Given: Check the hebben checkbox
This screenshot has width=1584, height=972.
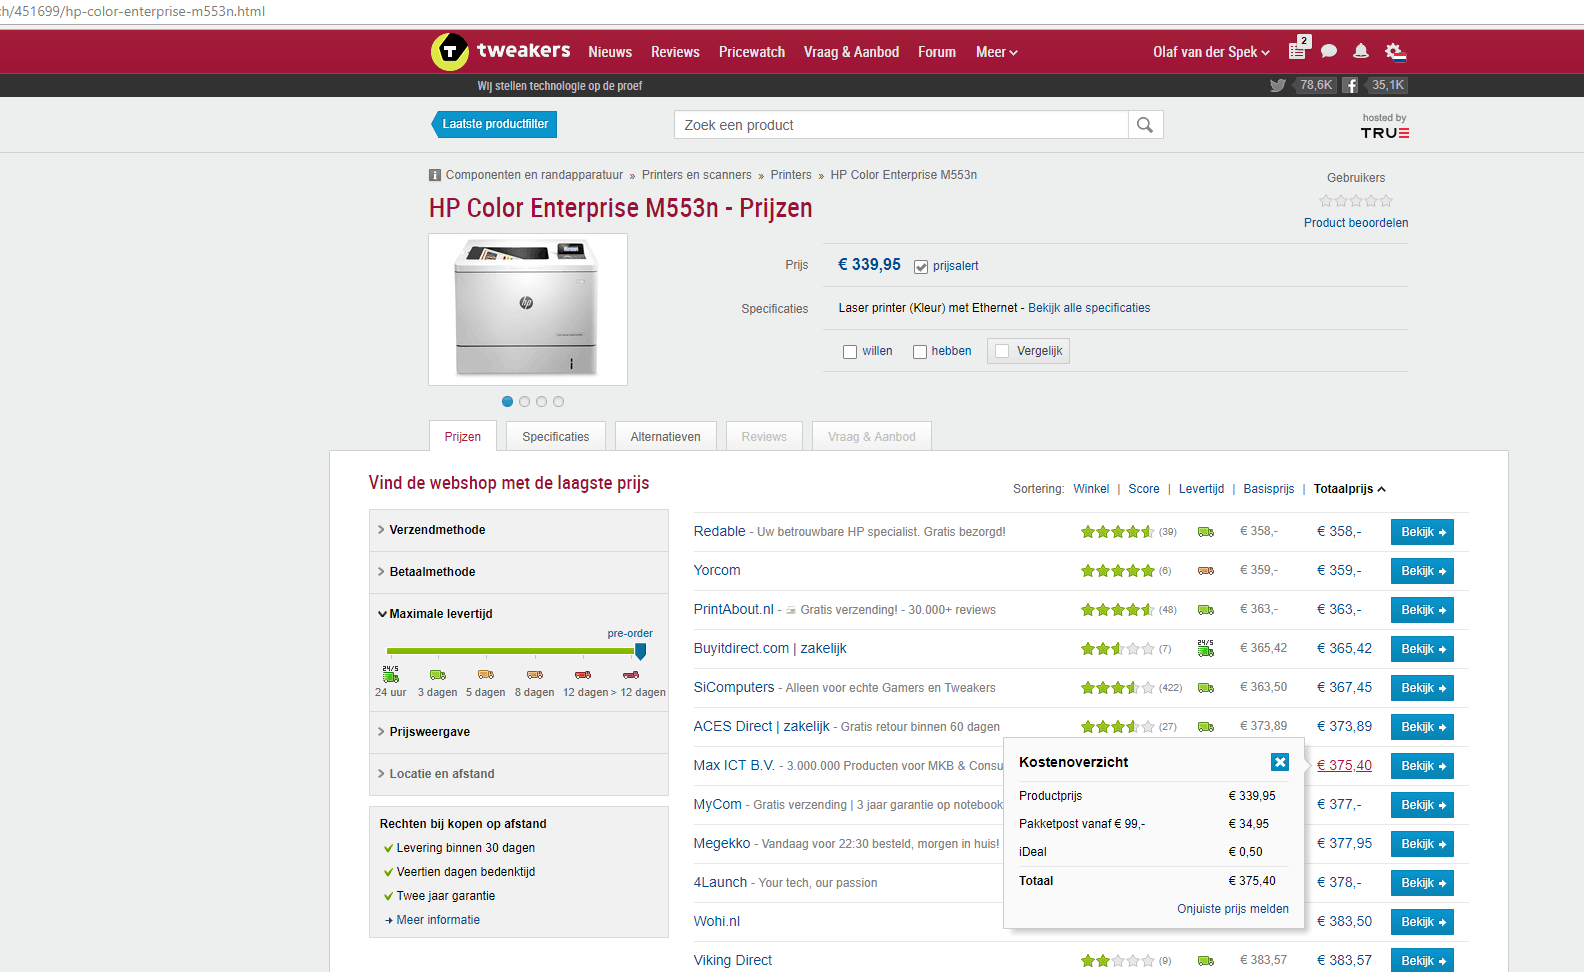Looking at the screenshot, I should click(x=920, y=352).
